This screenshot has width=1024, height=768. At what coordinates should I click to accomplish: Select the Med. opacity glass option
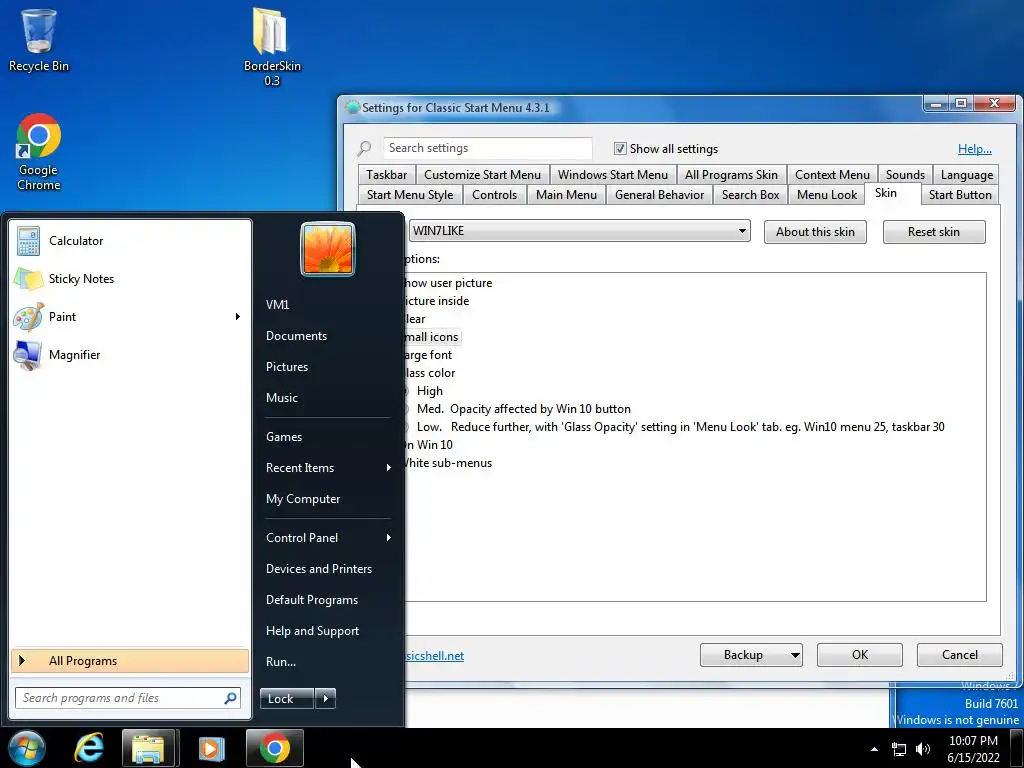point(522,409)
